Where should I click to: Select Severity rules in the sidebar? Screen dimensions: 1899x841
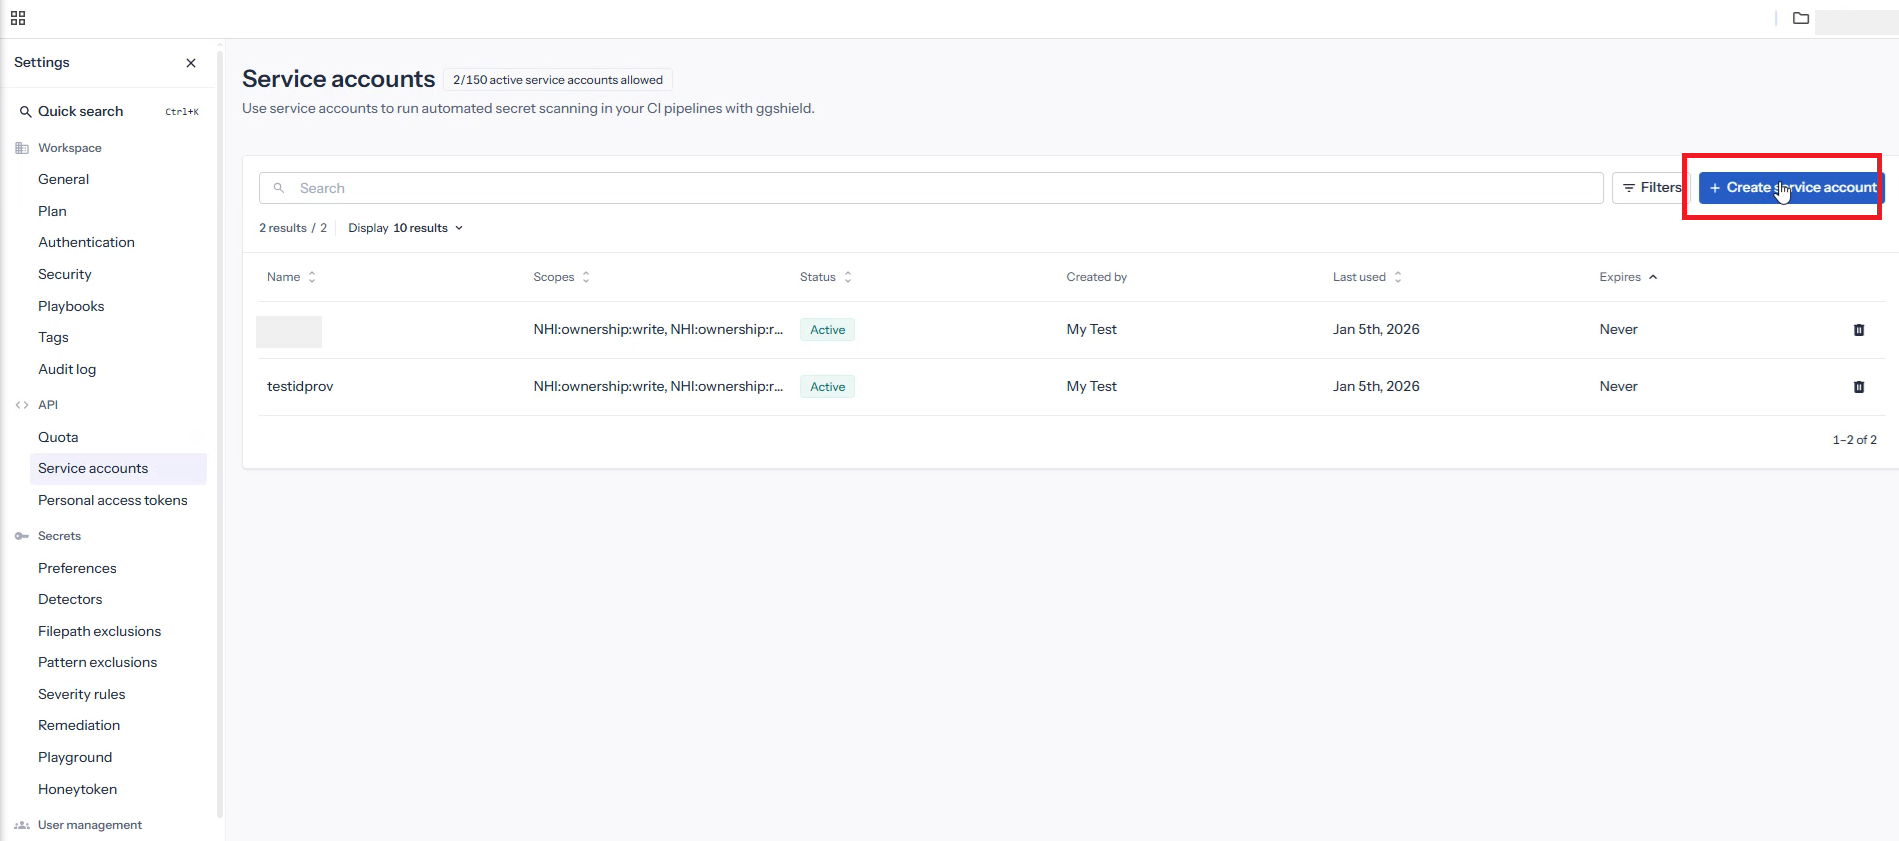coord(82,694)
